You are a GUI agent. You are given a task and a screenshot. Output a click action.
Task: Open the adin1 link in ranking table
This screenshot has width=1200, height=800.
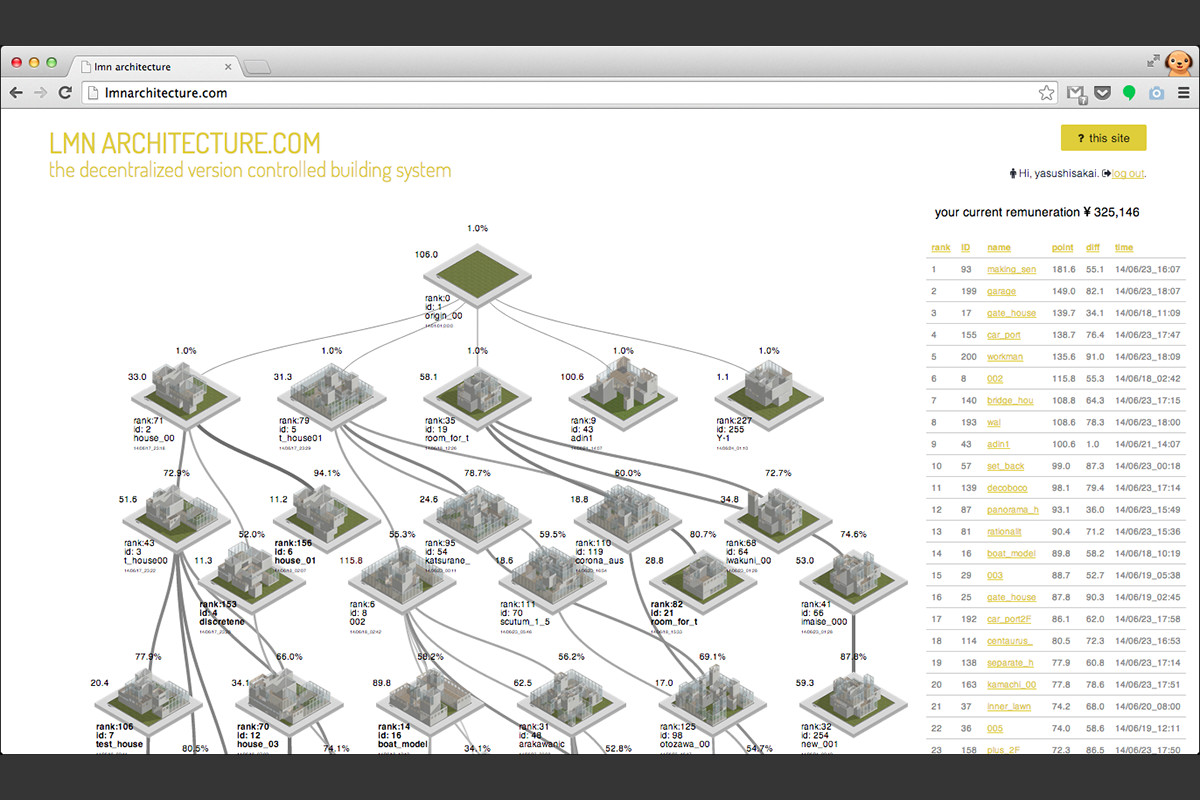pos(998,444)
